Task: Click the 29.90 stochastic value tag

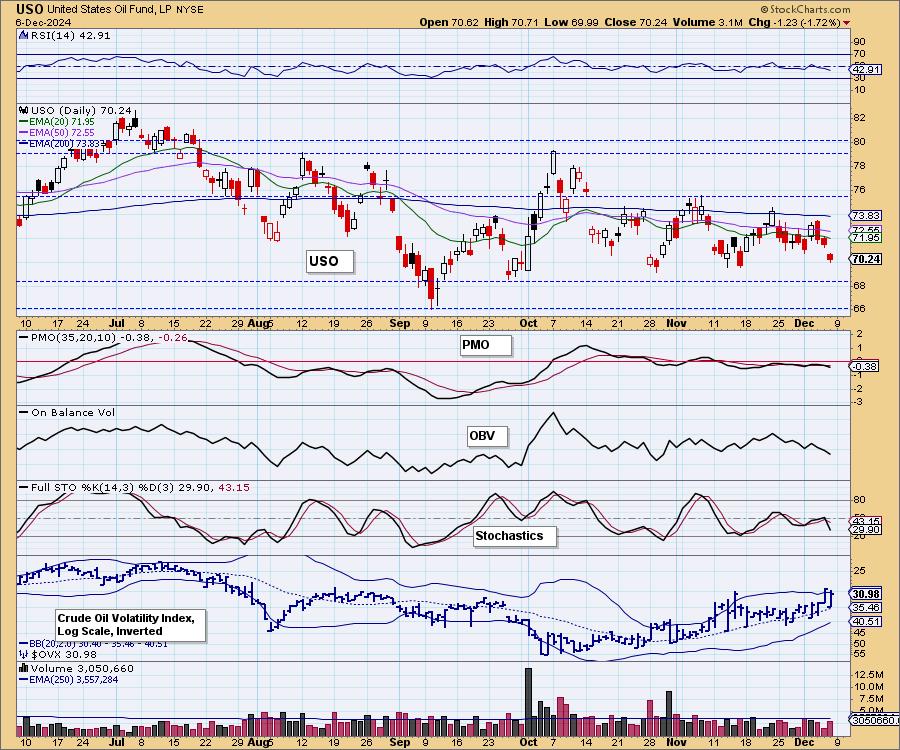Action: pos(866,530)
